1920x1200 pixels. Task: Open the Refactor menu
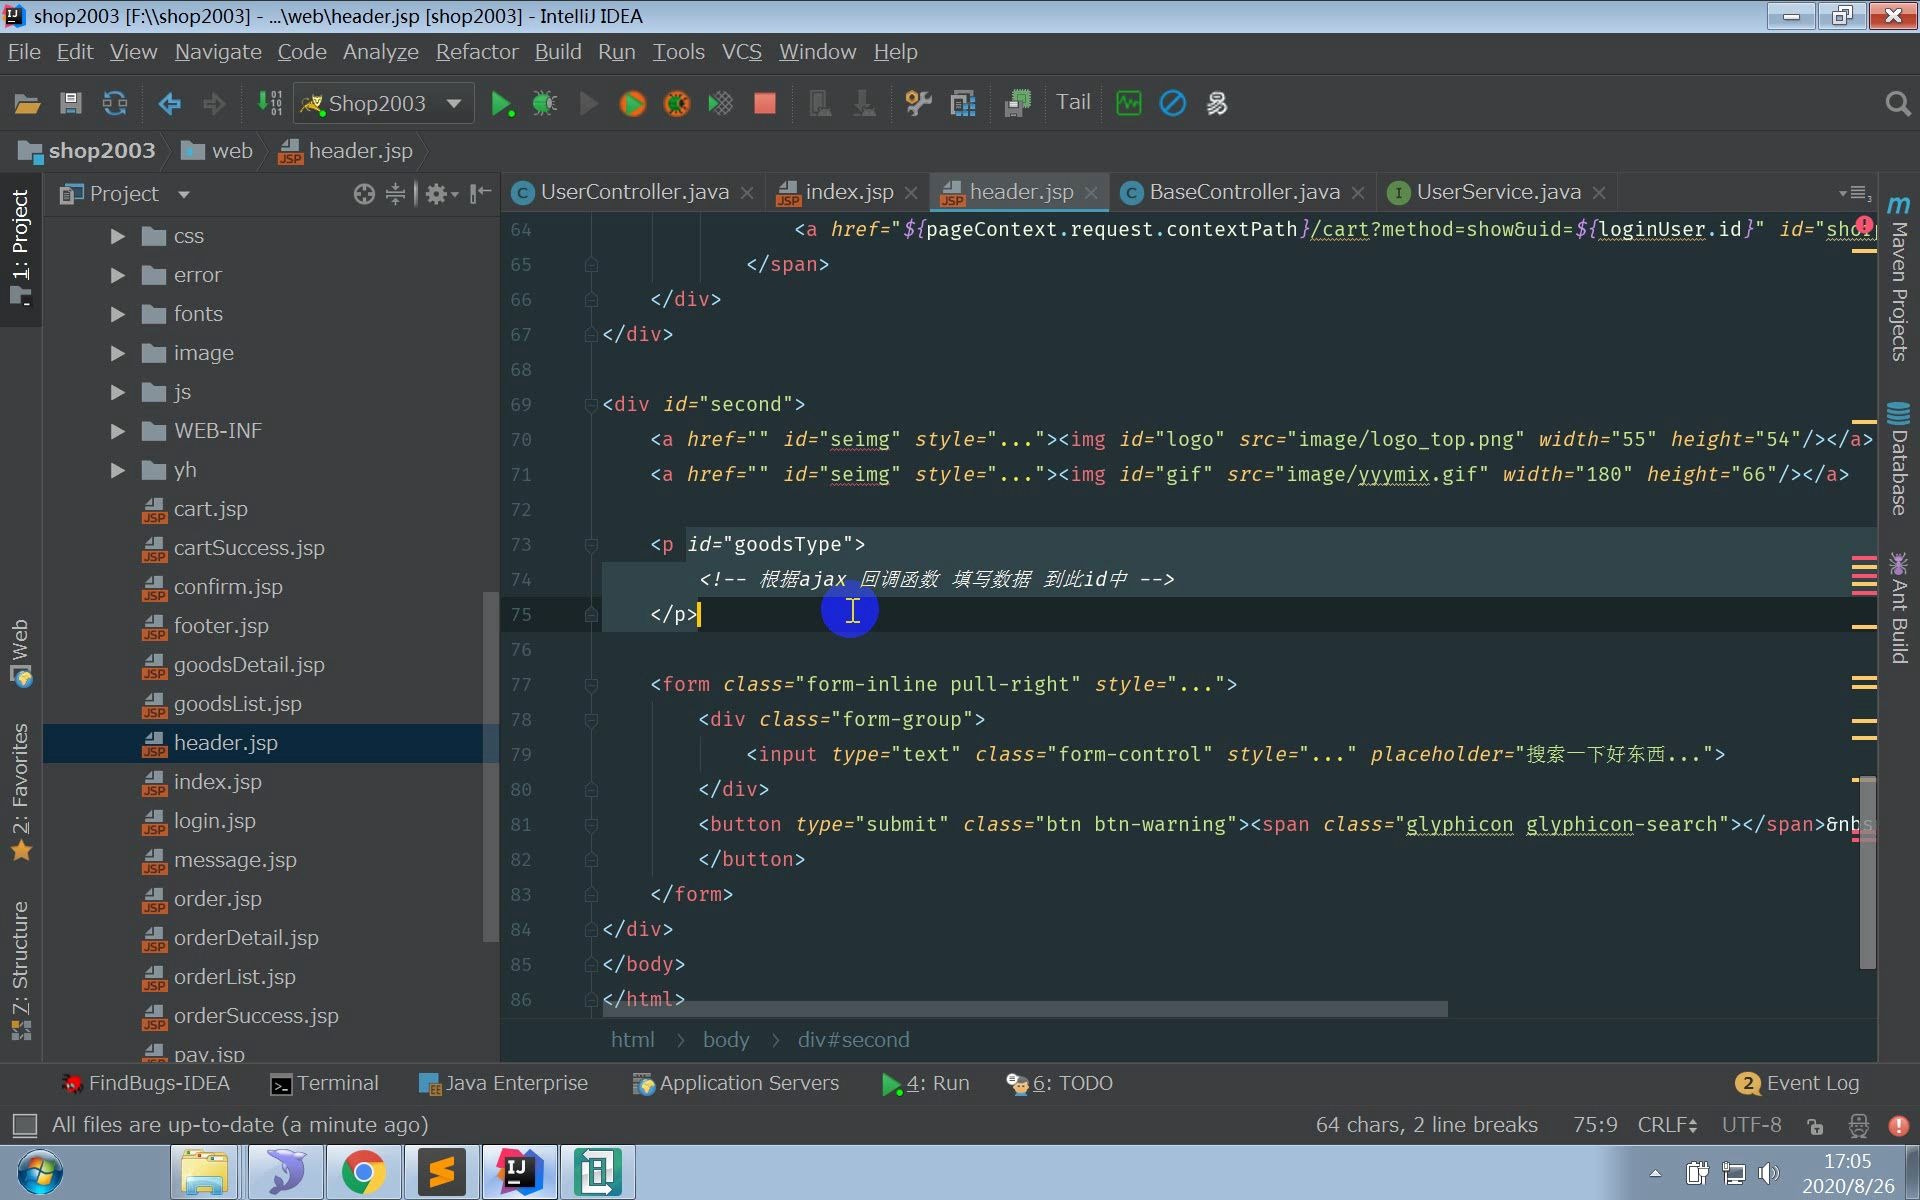(476, 52)
